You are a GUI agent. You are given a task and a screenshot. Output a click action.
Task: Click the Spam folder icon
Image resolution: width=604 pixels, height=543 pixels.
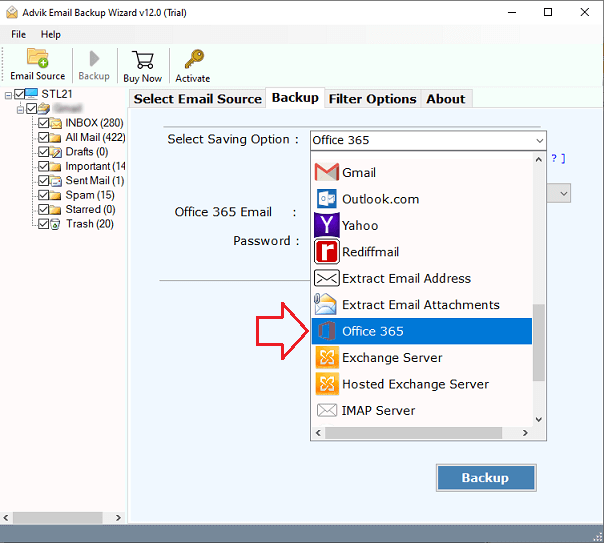(56, 195)
